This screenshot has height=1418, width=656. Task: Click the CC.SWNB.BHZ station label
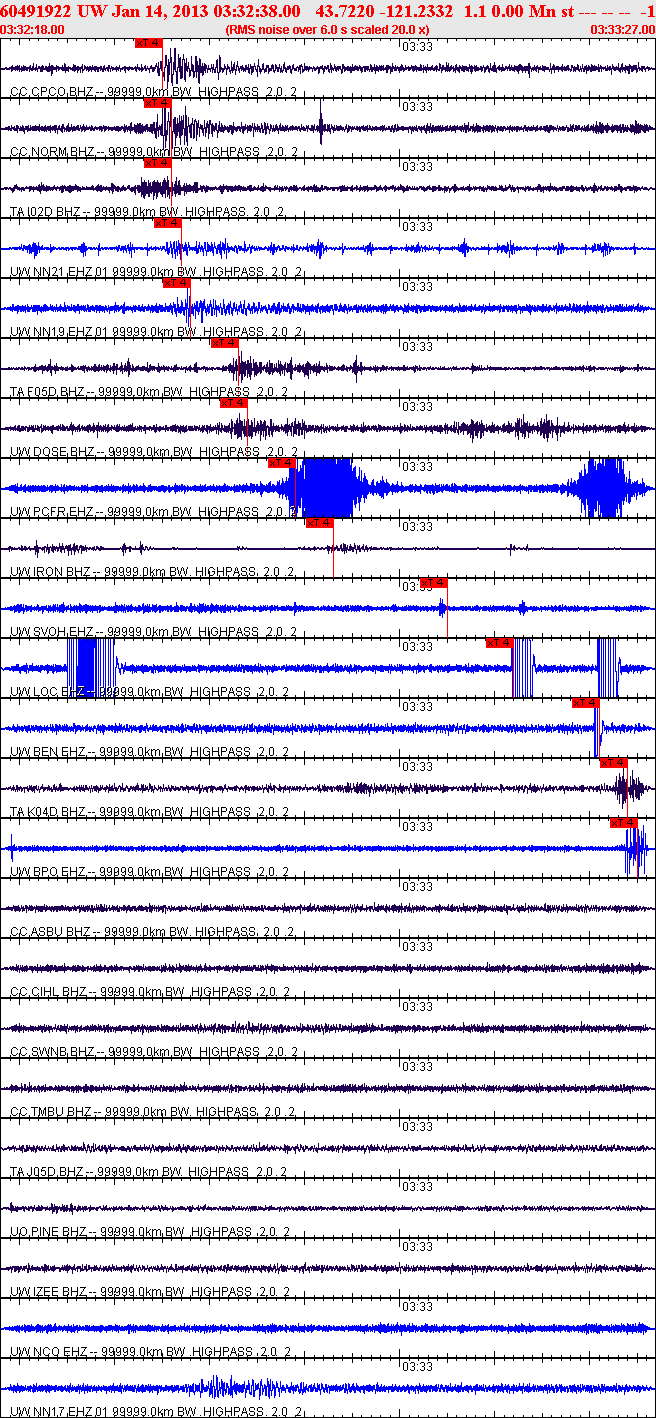pos(53,1052)
